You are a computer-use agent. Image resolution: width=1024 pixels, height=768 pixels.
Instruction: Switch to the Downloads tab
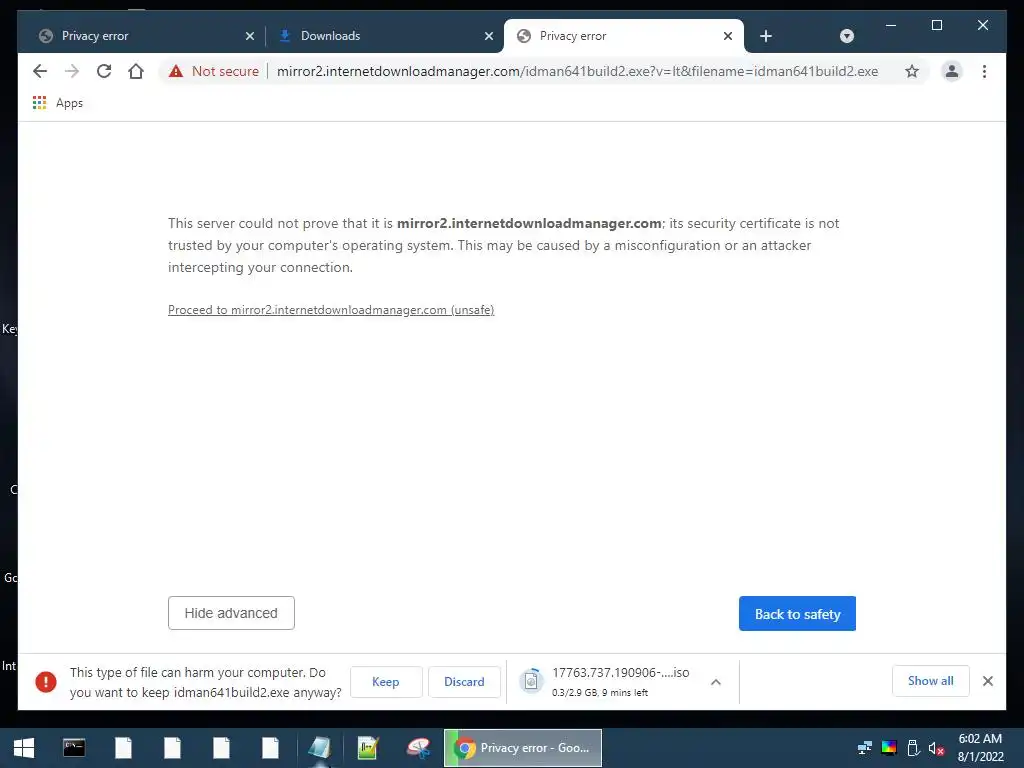point(385,36)
